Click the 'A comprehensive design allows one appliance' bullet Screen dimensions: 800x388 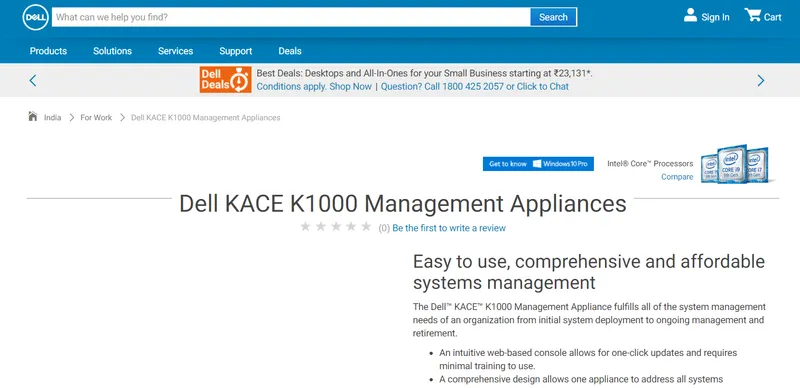581,379
